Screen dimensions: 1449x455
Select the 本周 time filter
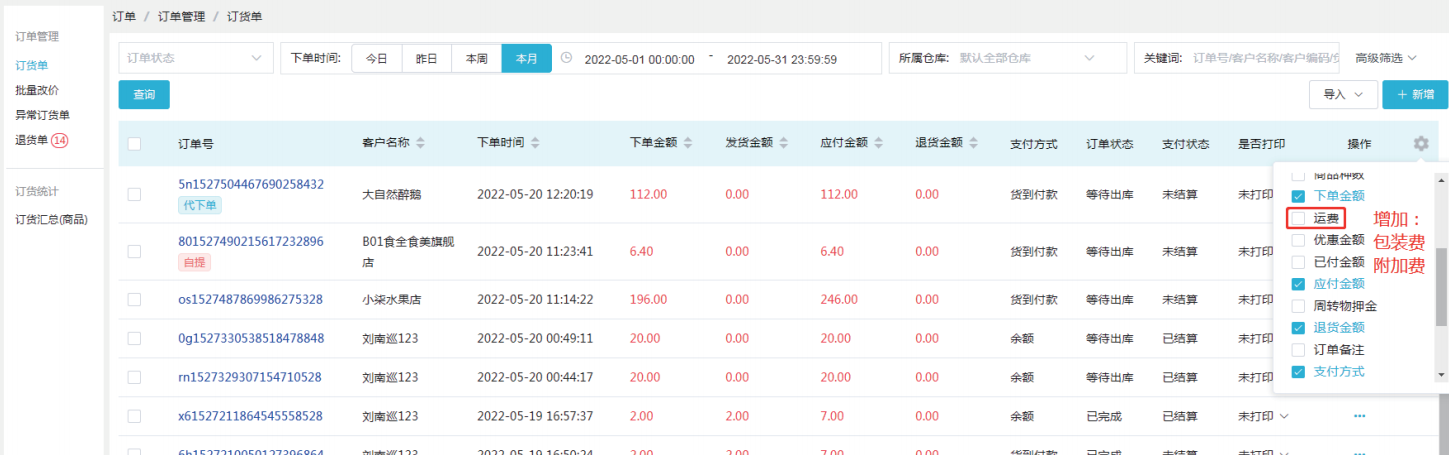[477, 58]
